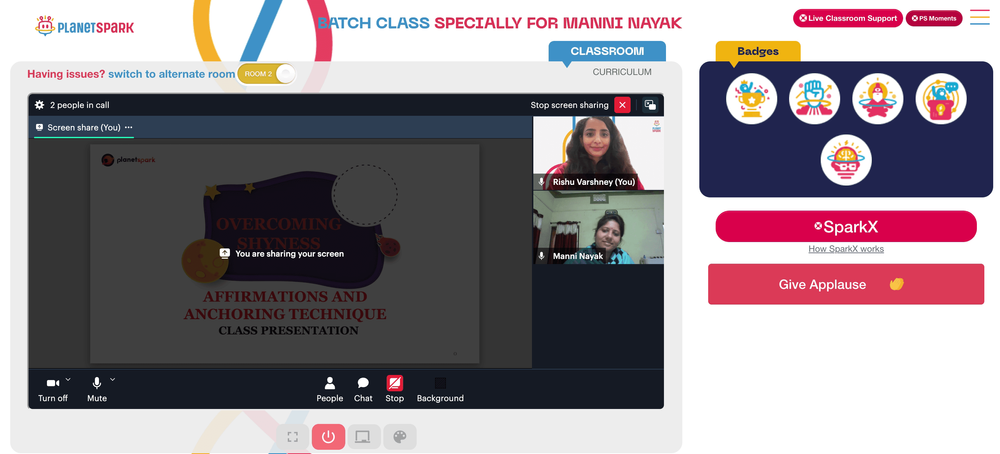The height and width of the screenshot is (454, 1000).
Task: Click the laptop screen icon below the call
Action: tap(364, 437)
